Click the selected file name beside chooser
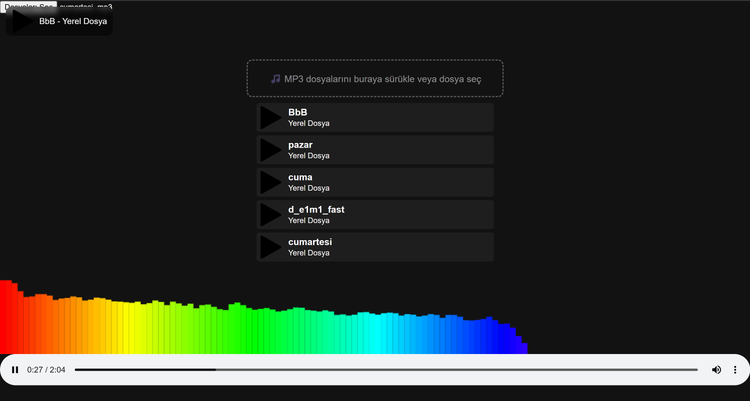 tap(86, 7)
